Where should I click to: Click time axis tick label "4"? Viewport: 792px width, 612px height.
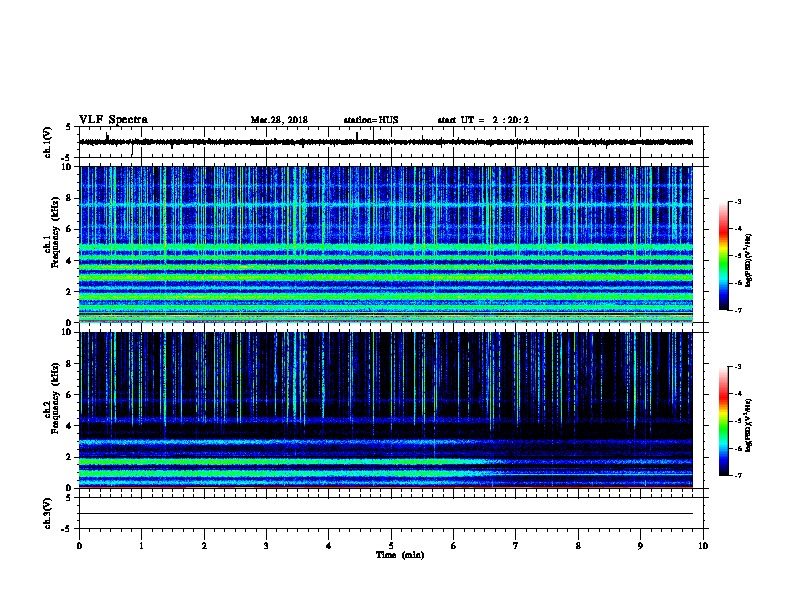point(329,546)
